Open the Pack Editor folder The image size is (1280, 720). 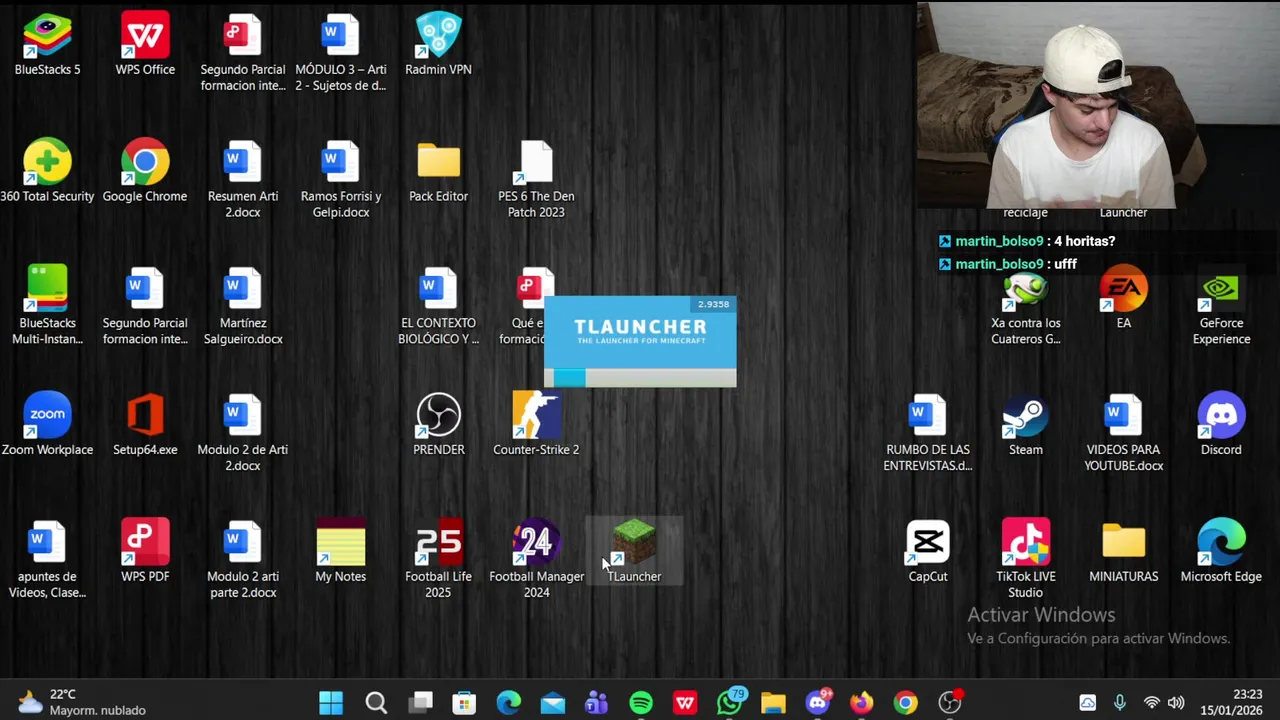438,171
